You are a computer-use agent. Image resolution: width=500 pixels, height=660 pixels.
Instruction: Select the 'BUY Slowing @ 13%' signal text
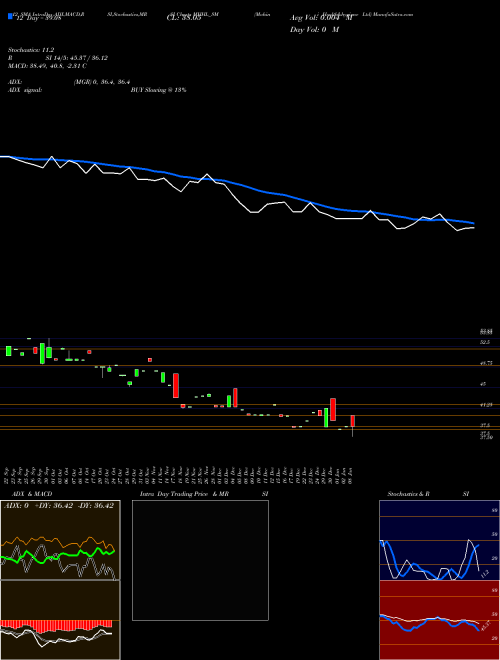point(158,90)
